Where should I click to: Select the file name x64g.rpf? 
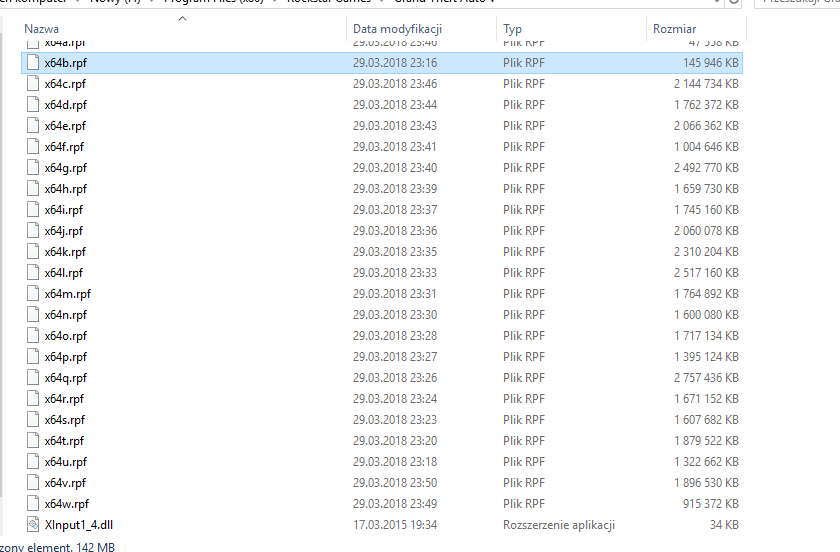point(65,168)
